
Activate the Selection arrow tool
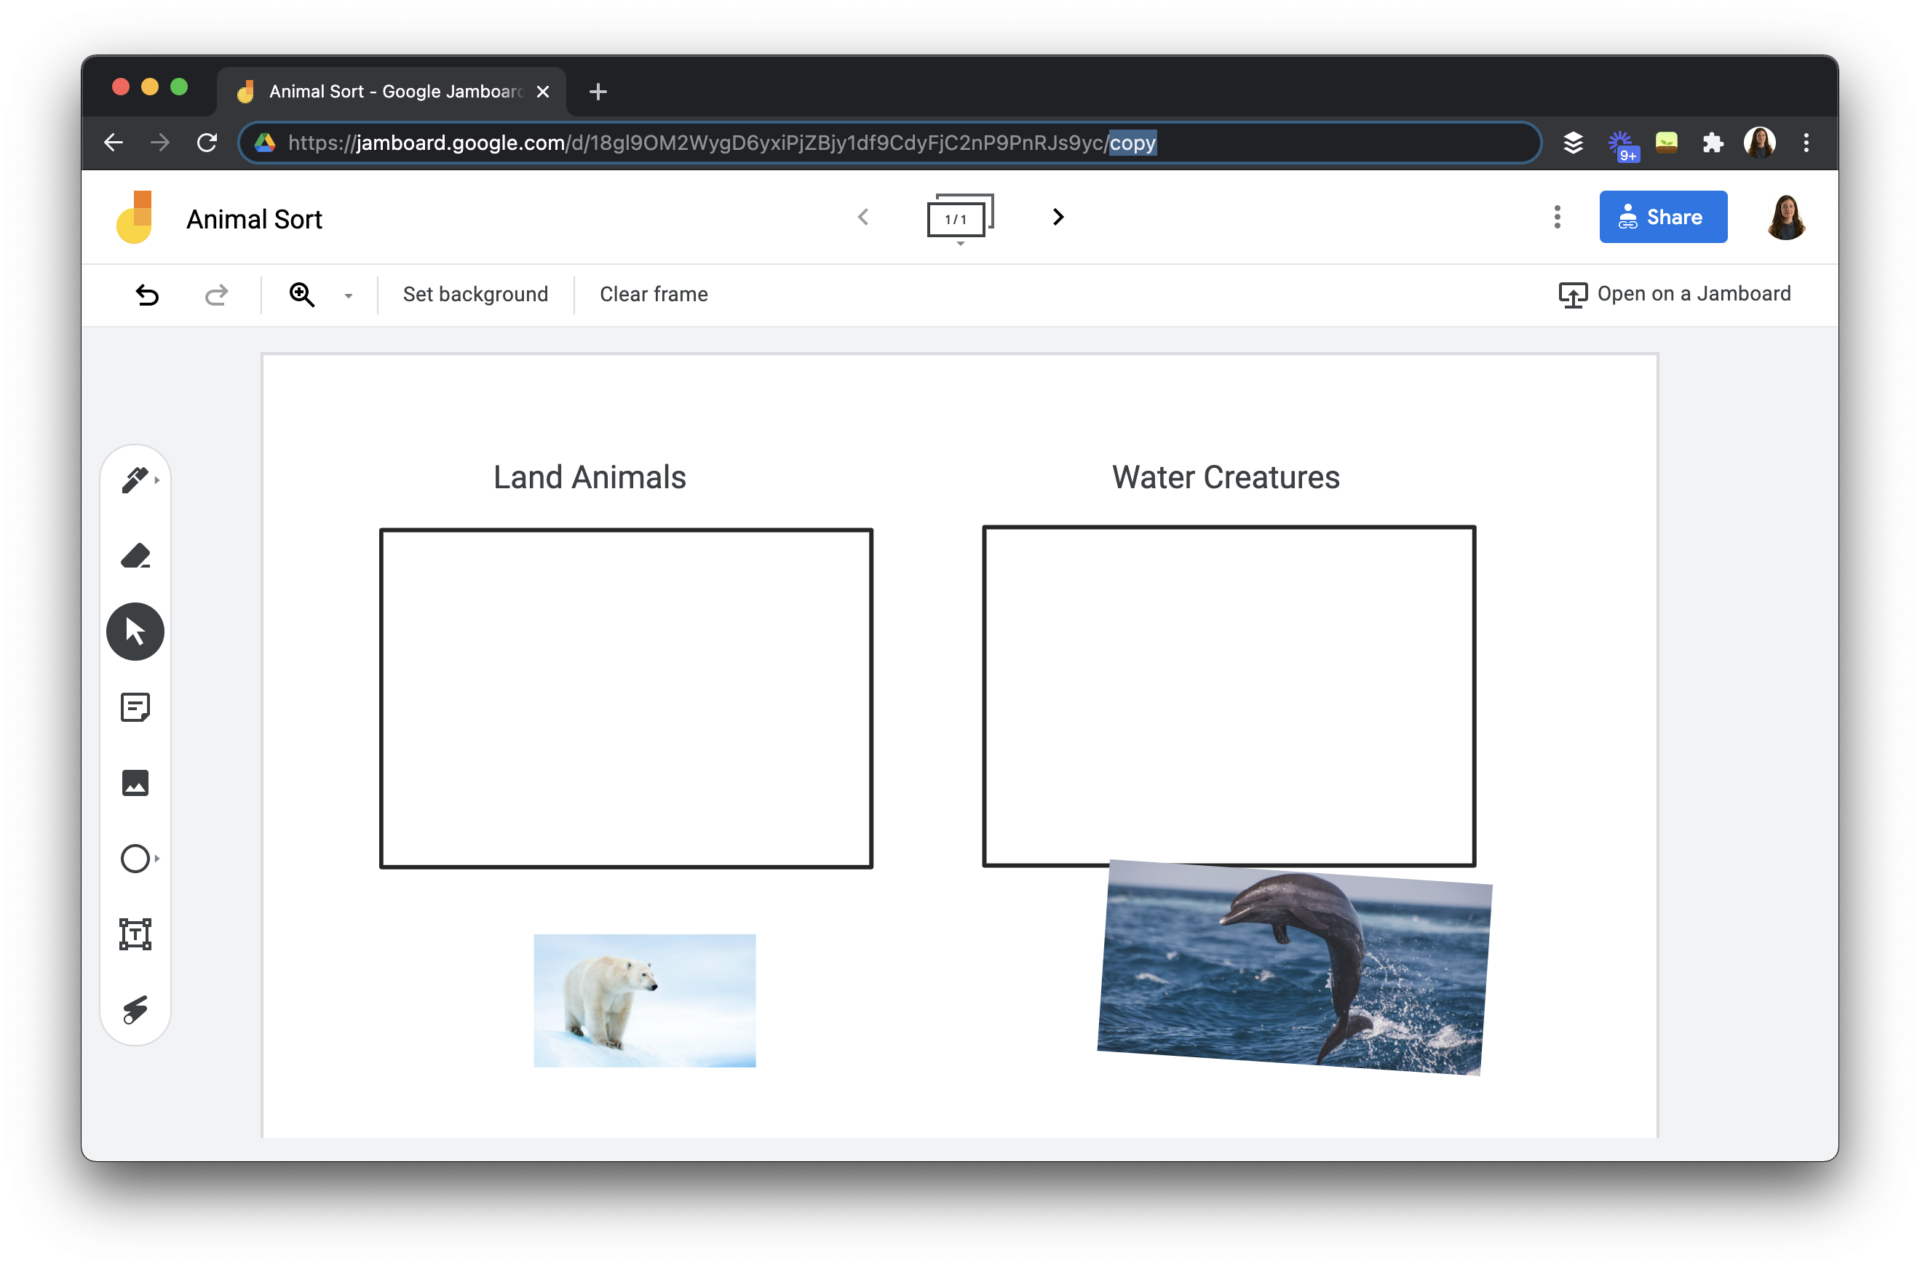(x=135, y=631)
